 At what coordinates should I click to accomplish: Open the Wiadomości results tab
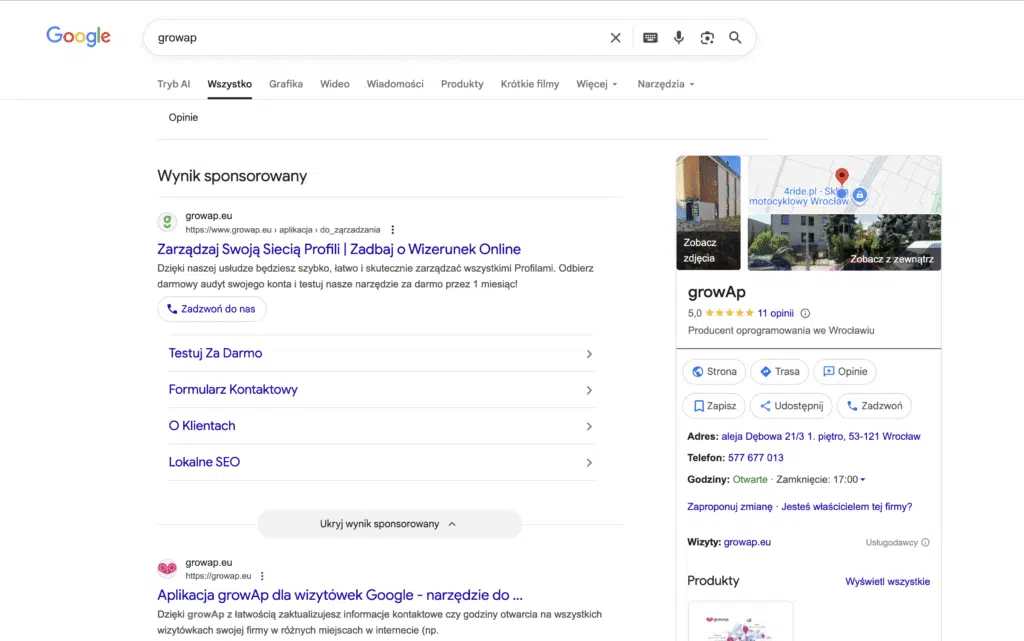[394, 84]
